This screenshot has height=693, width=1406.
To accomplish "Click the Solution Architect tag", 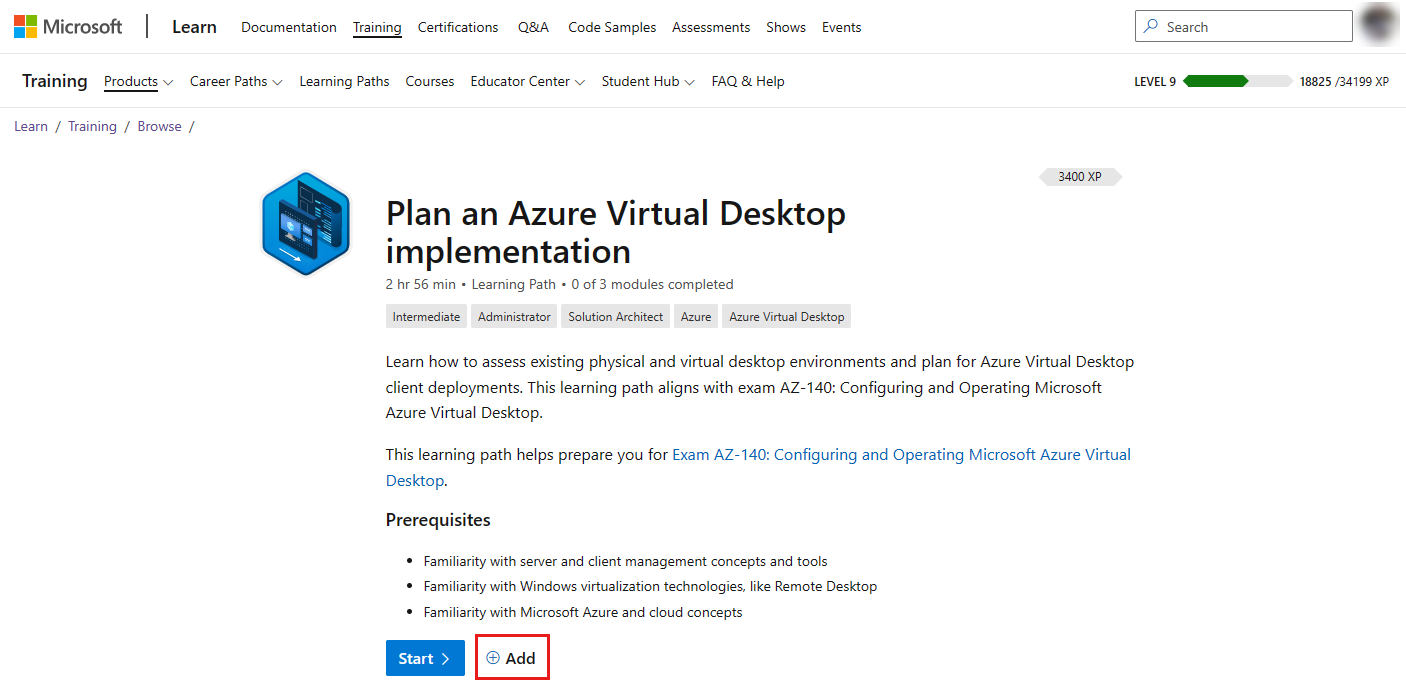I will tap(616, 317).
